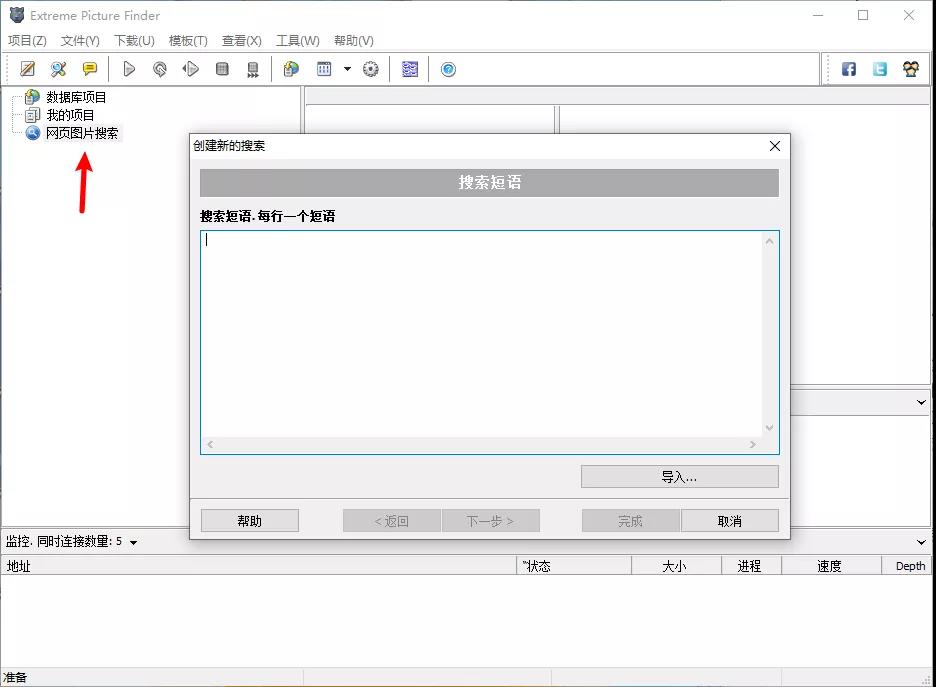Click the Extreme Picture Finder app icon

[17, 15]
